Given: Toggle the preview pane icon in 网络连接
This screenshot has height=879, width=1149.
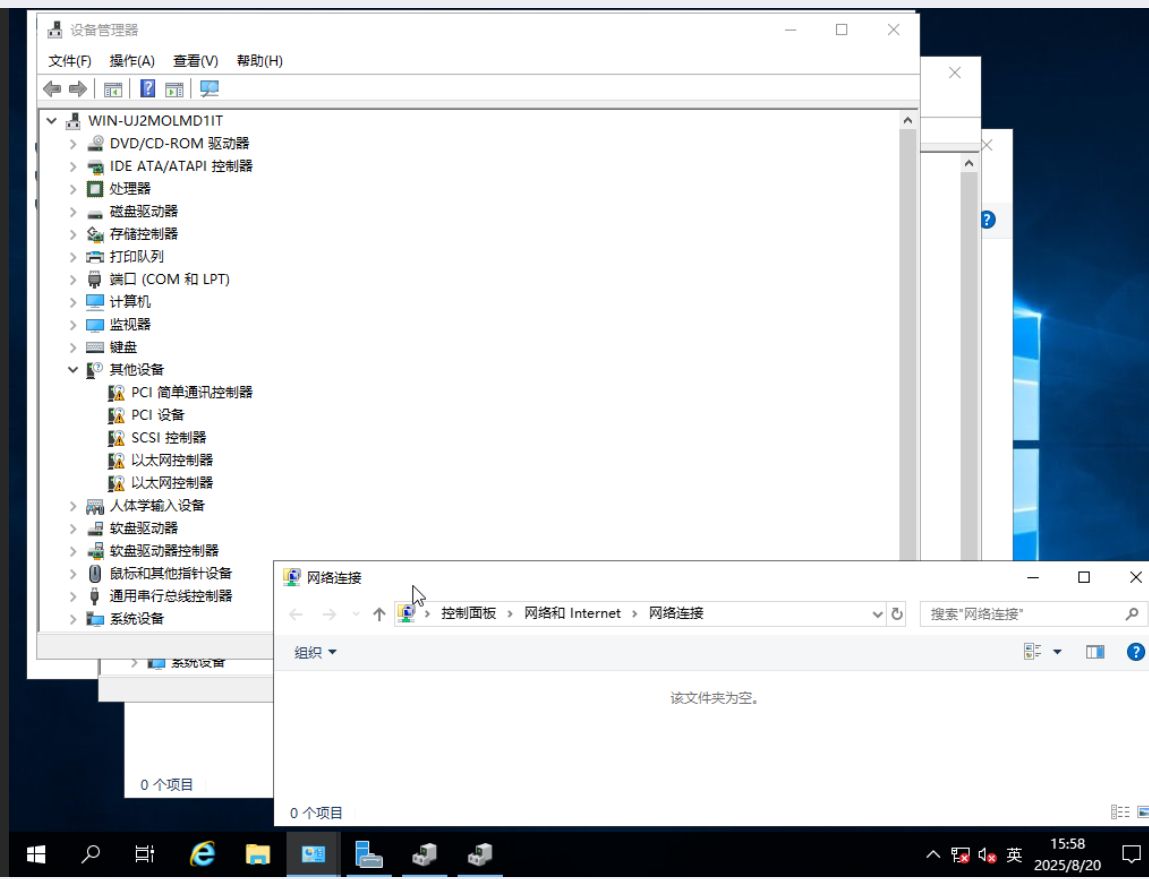Looking at the screenshot, I should click(x=1095, y=652).
